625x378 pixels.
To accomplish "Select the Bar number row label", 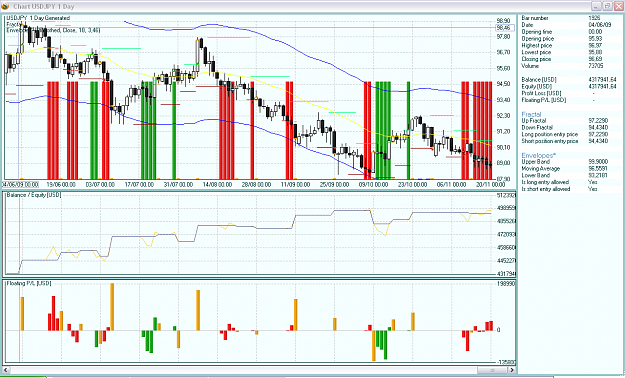I will pos(535,18).
